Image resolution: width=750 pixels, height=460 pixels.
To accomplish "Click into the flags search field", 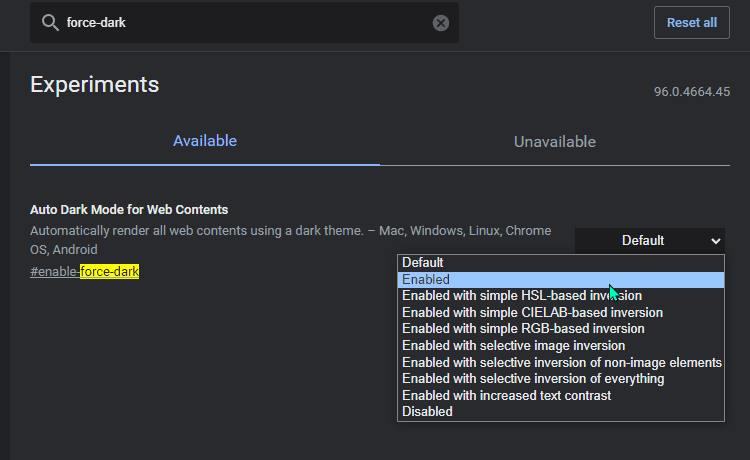I will [246, 22].
